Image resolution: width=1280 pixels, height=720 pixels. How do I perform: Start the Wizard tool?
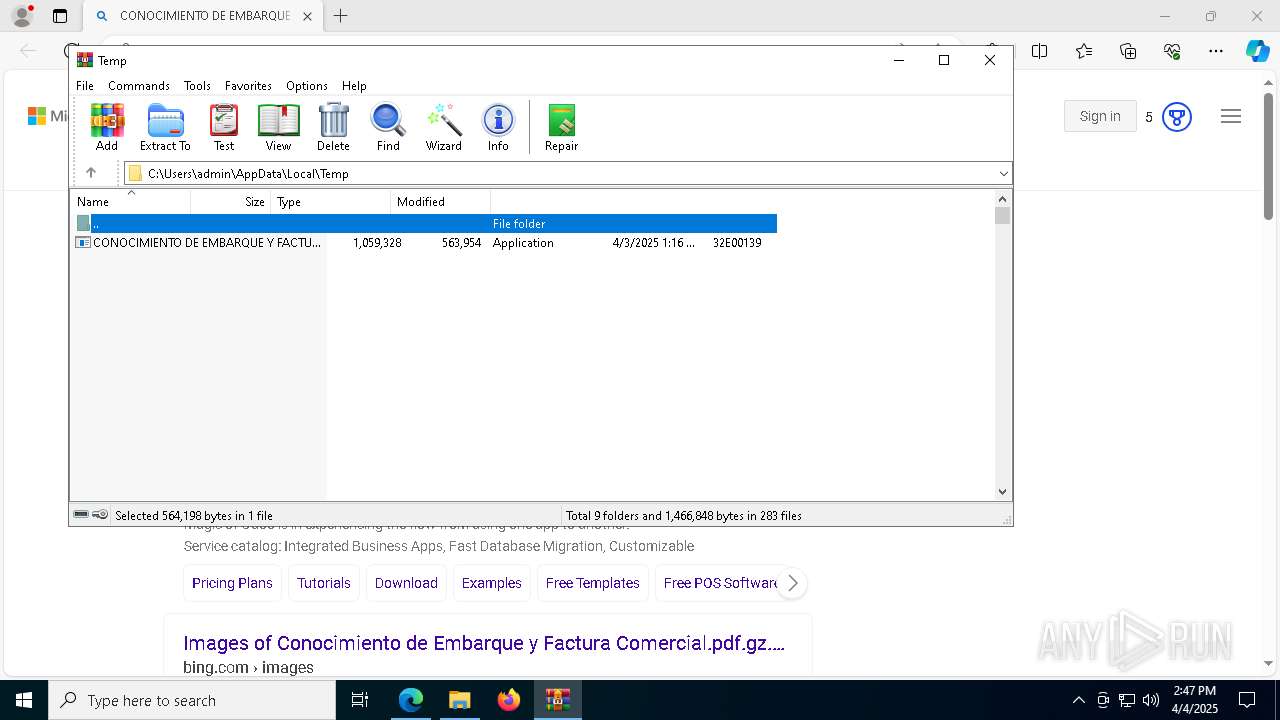[443, 127]
